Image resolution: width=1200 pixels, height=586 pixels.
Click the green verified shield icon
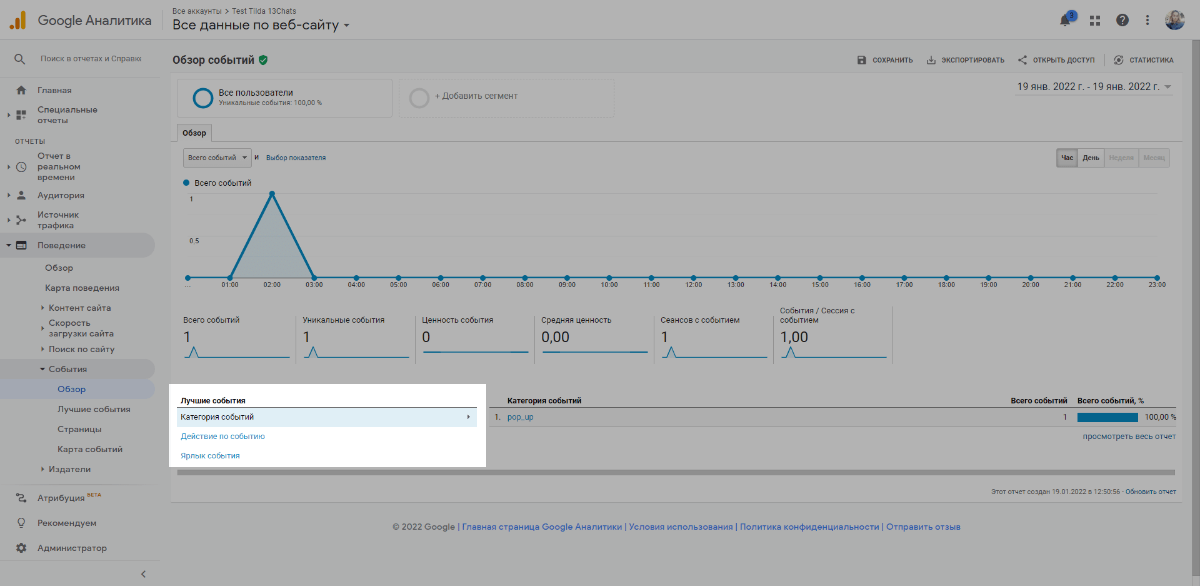click(263, 60)
